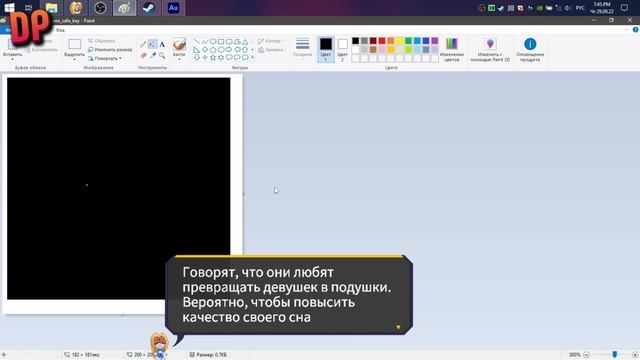Expand the Brushes (Кисти) dropdown arrow

[x=179, y=60]
